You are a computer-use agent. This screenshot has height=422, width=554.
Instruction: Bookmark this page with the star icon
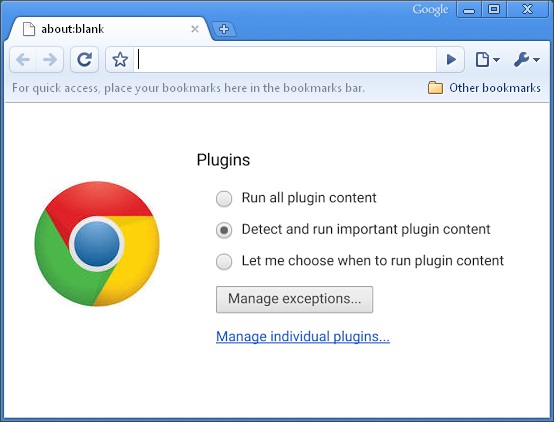click(120, 59)
